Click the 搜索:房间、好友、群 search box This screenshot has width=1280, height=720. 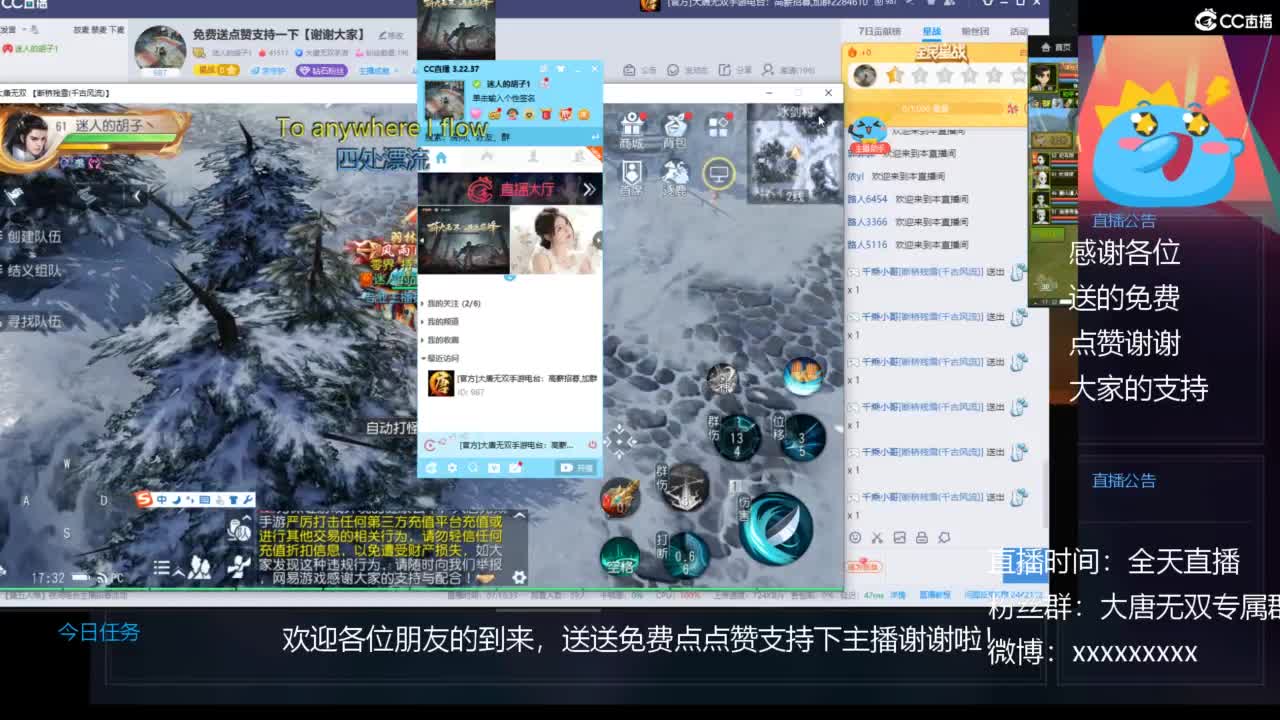[510, 136]
